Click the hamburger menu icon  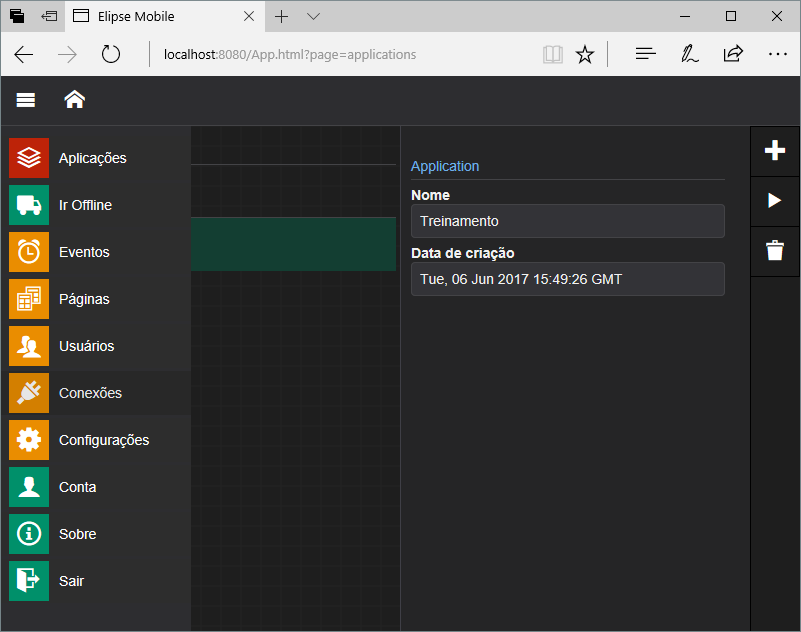click(x=26, y=100)
